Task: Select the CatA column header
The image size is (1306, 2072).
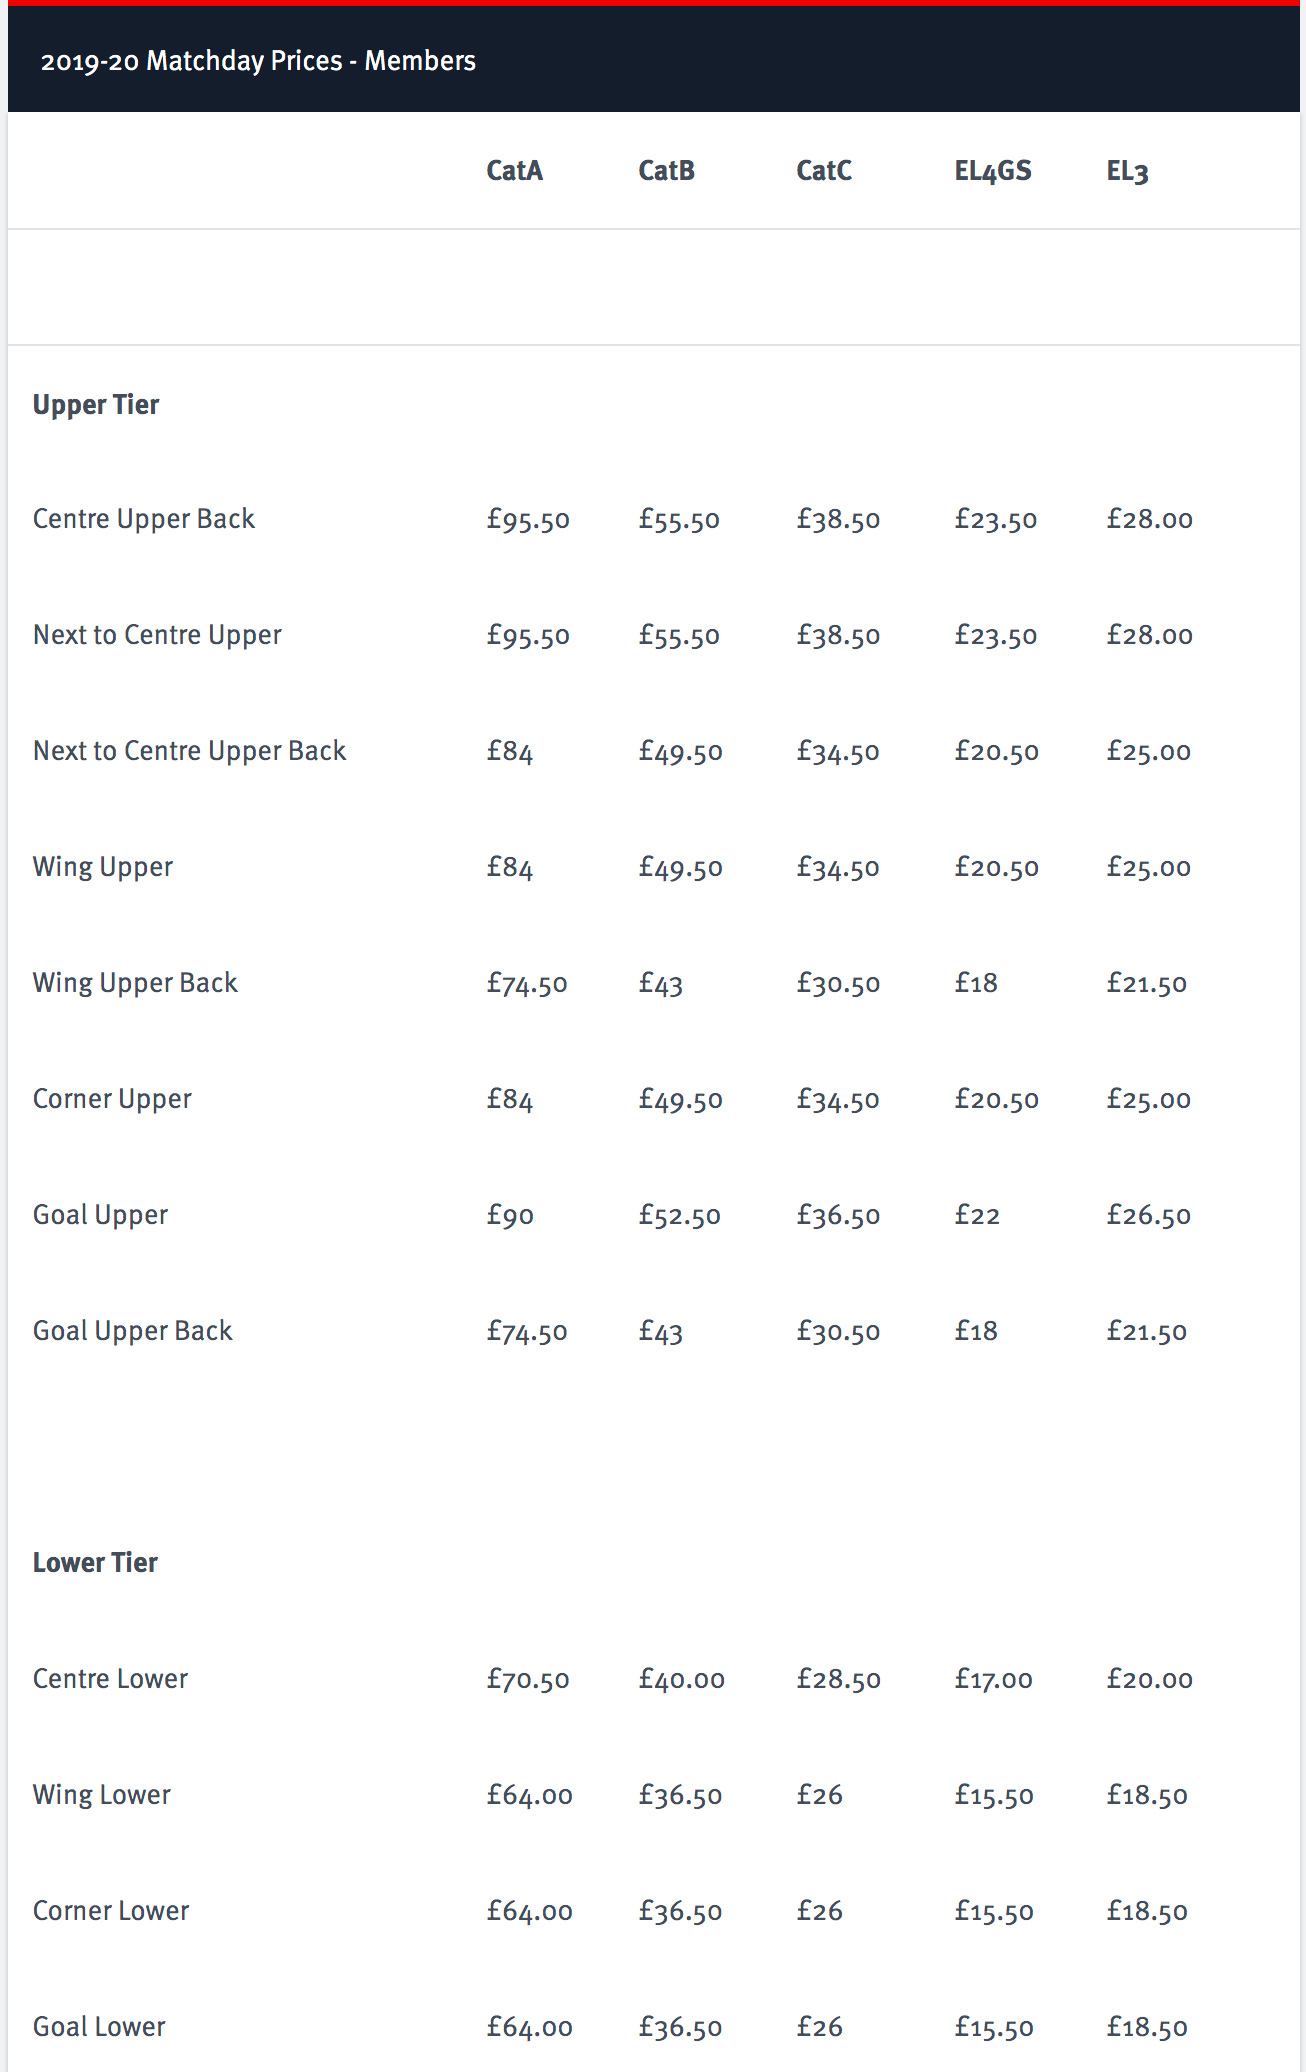Action: (x=514, y=171)
